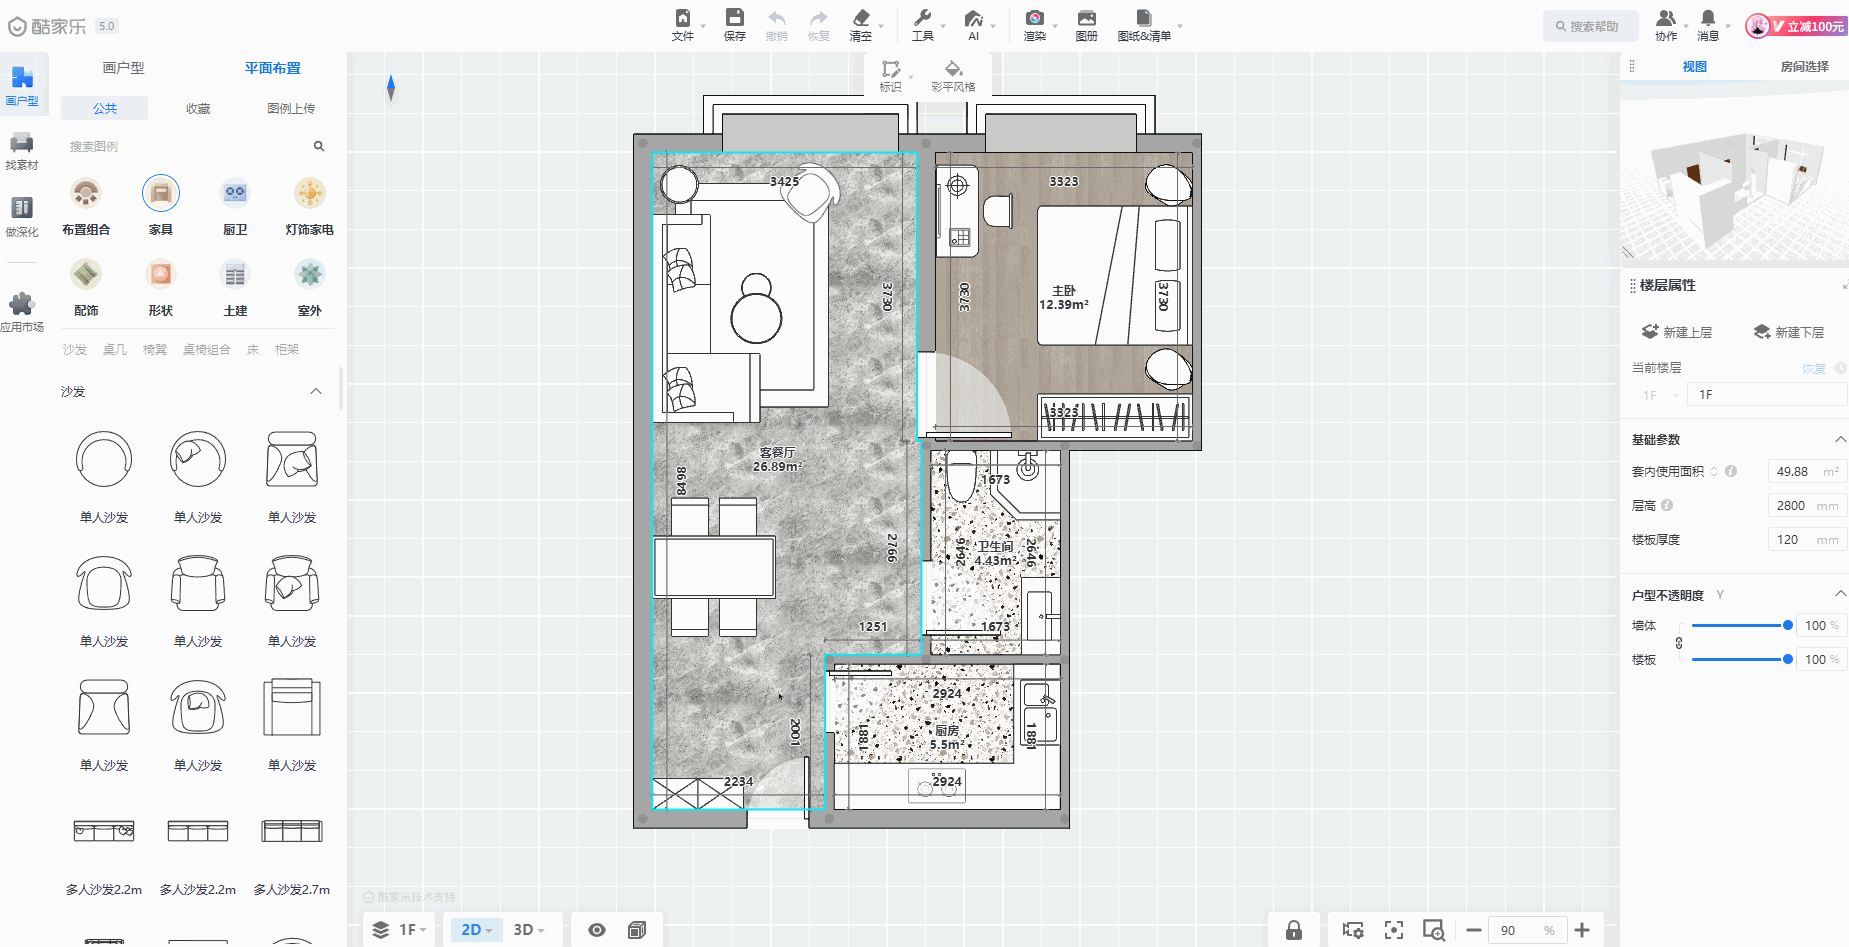Click the lock icon in bottom toolbar
The height and width of the screenshot is (947, 1849).
coord(1293,930)
